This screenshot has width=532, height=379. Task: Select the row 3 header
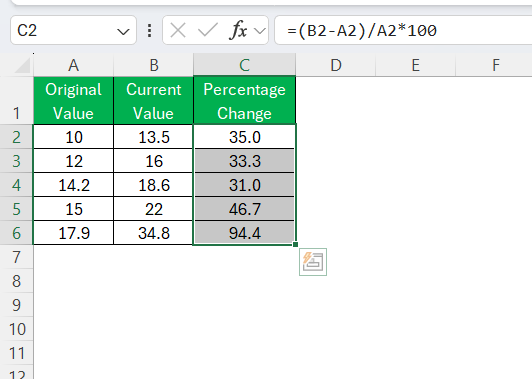pos(16,161)
